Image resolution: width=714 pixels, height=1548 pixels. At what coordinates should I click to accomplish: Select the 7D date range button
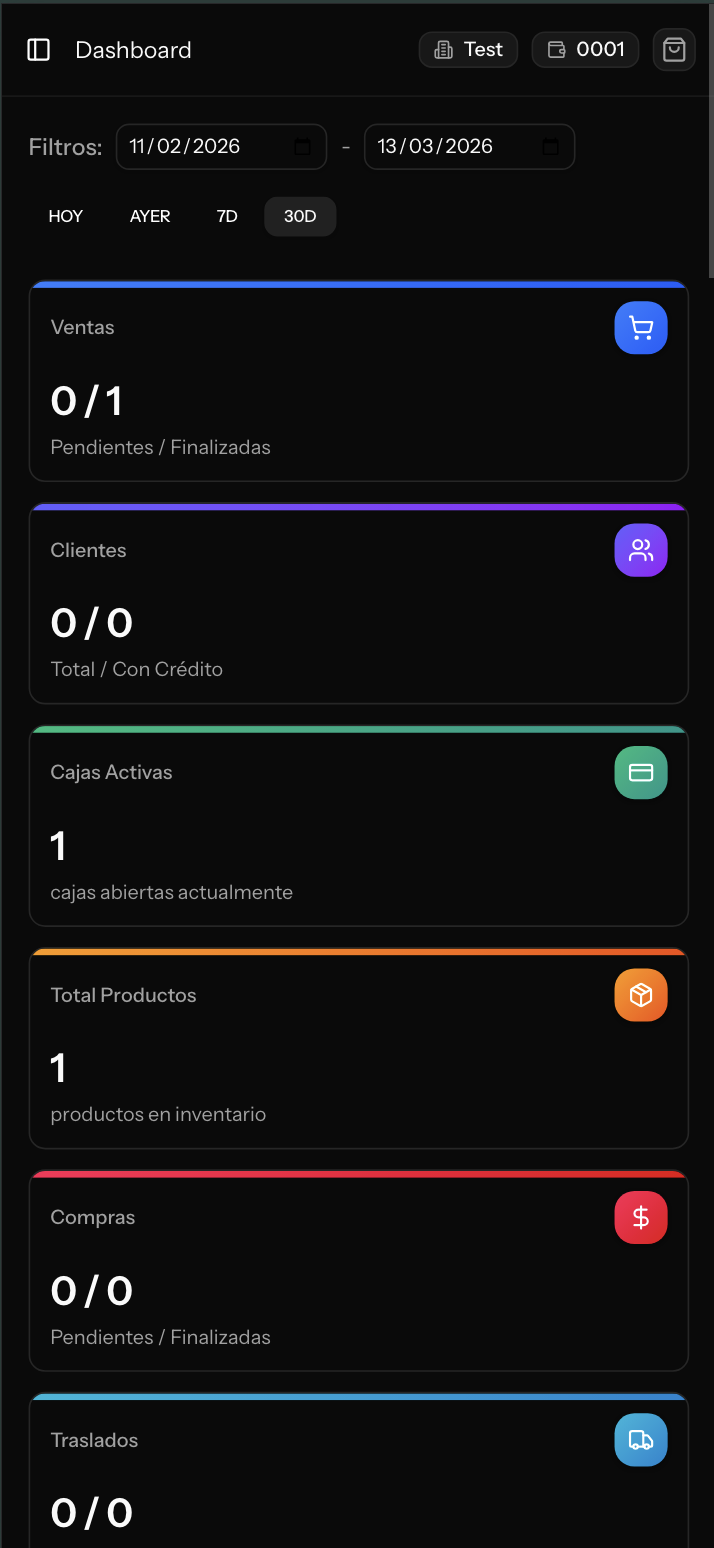click(227, 216)
